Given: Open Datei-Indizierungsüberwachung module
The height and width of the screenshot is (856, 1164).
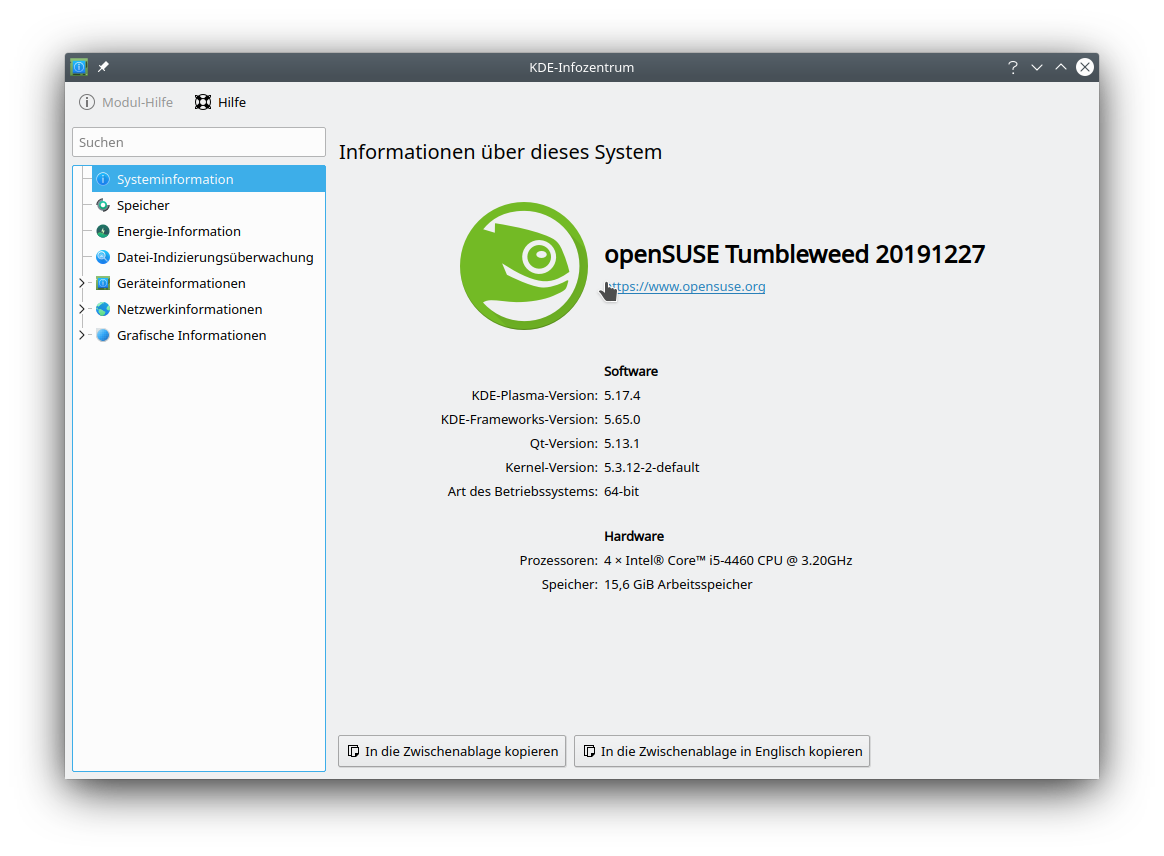Looking at the screenshot, I should point(215,257).
